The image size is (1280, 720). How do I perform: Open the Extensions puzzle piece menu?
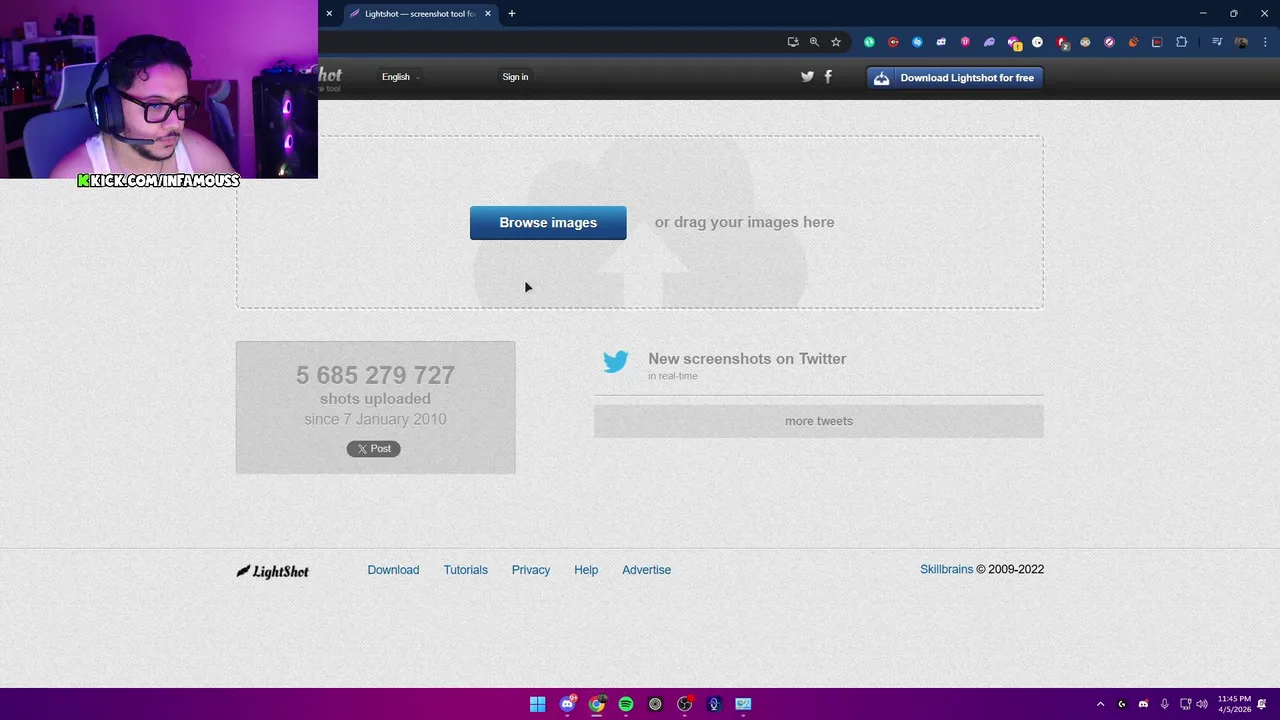1182,42
